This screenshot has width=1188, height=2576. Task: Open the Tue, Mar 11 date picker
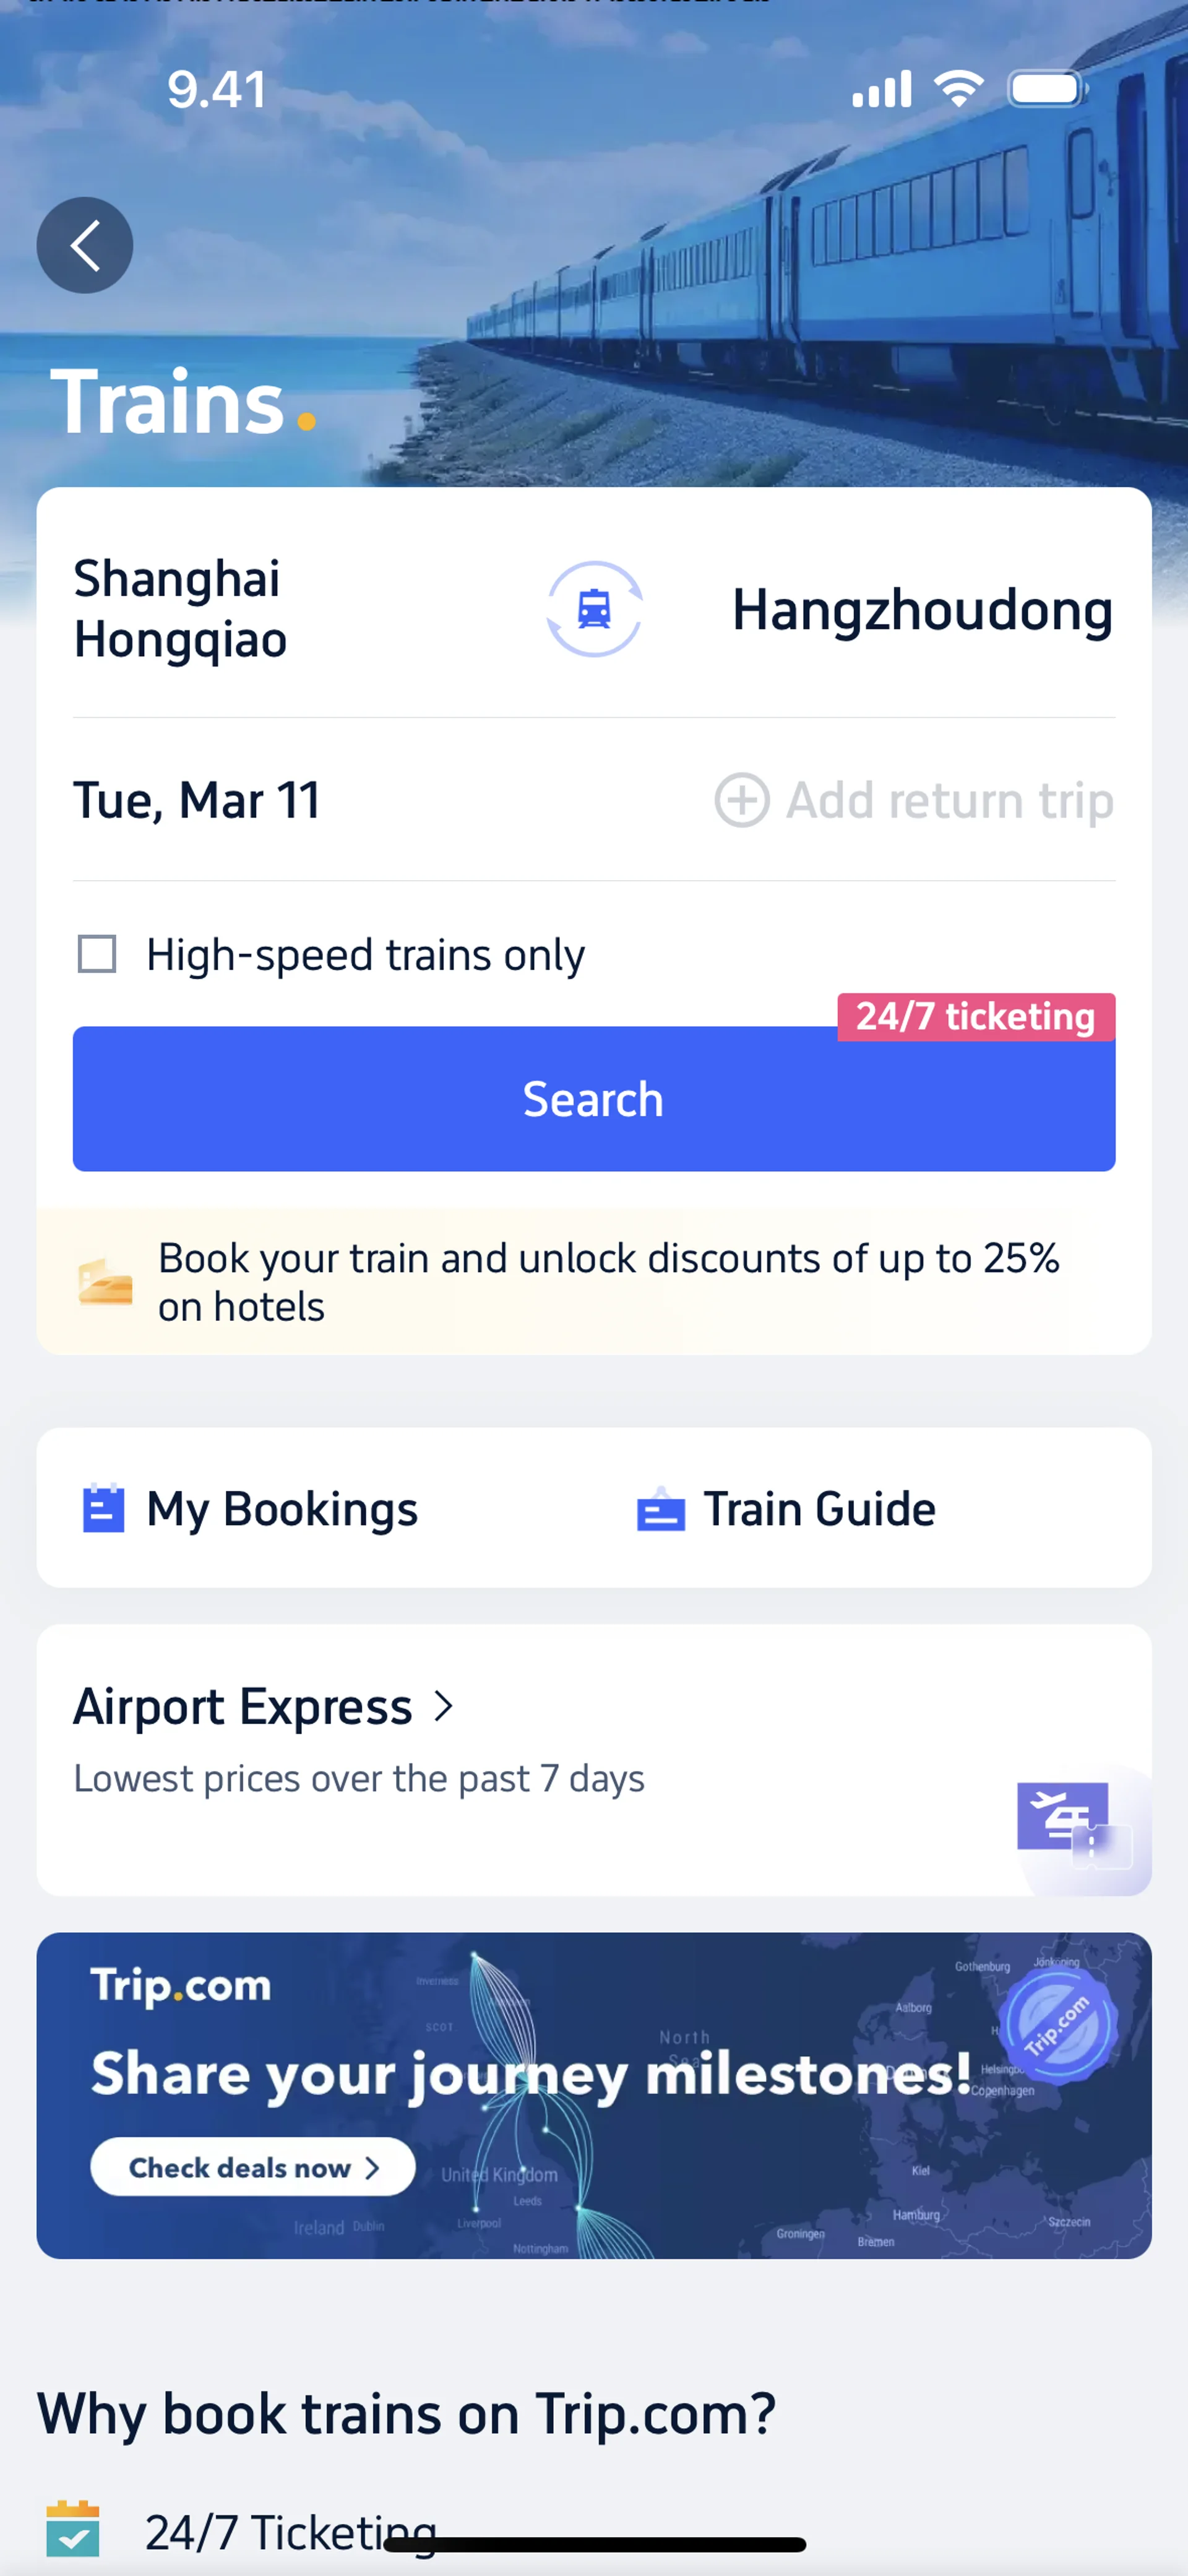(197, 800)
